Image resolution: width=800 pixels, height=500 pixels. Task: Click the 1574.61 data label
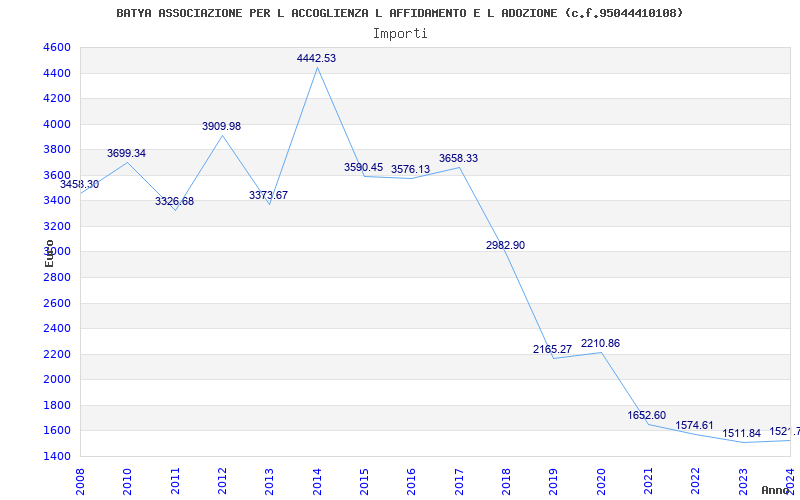point(694,425)
